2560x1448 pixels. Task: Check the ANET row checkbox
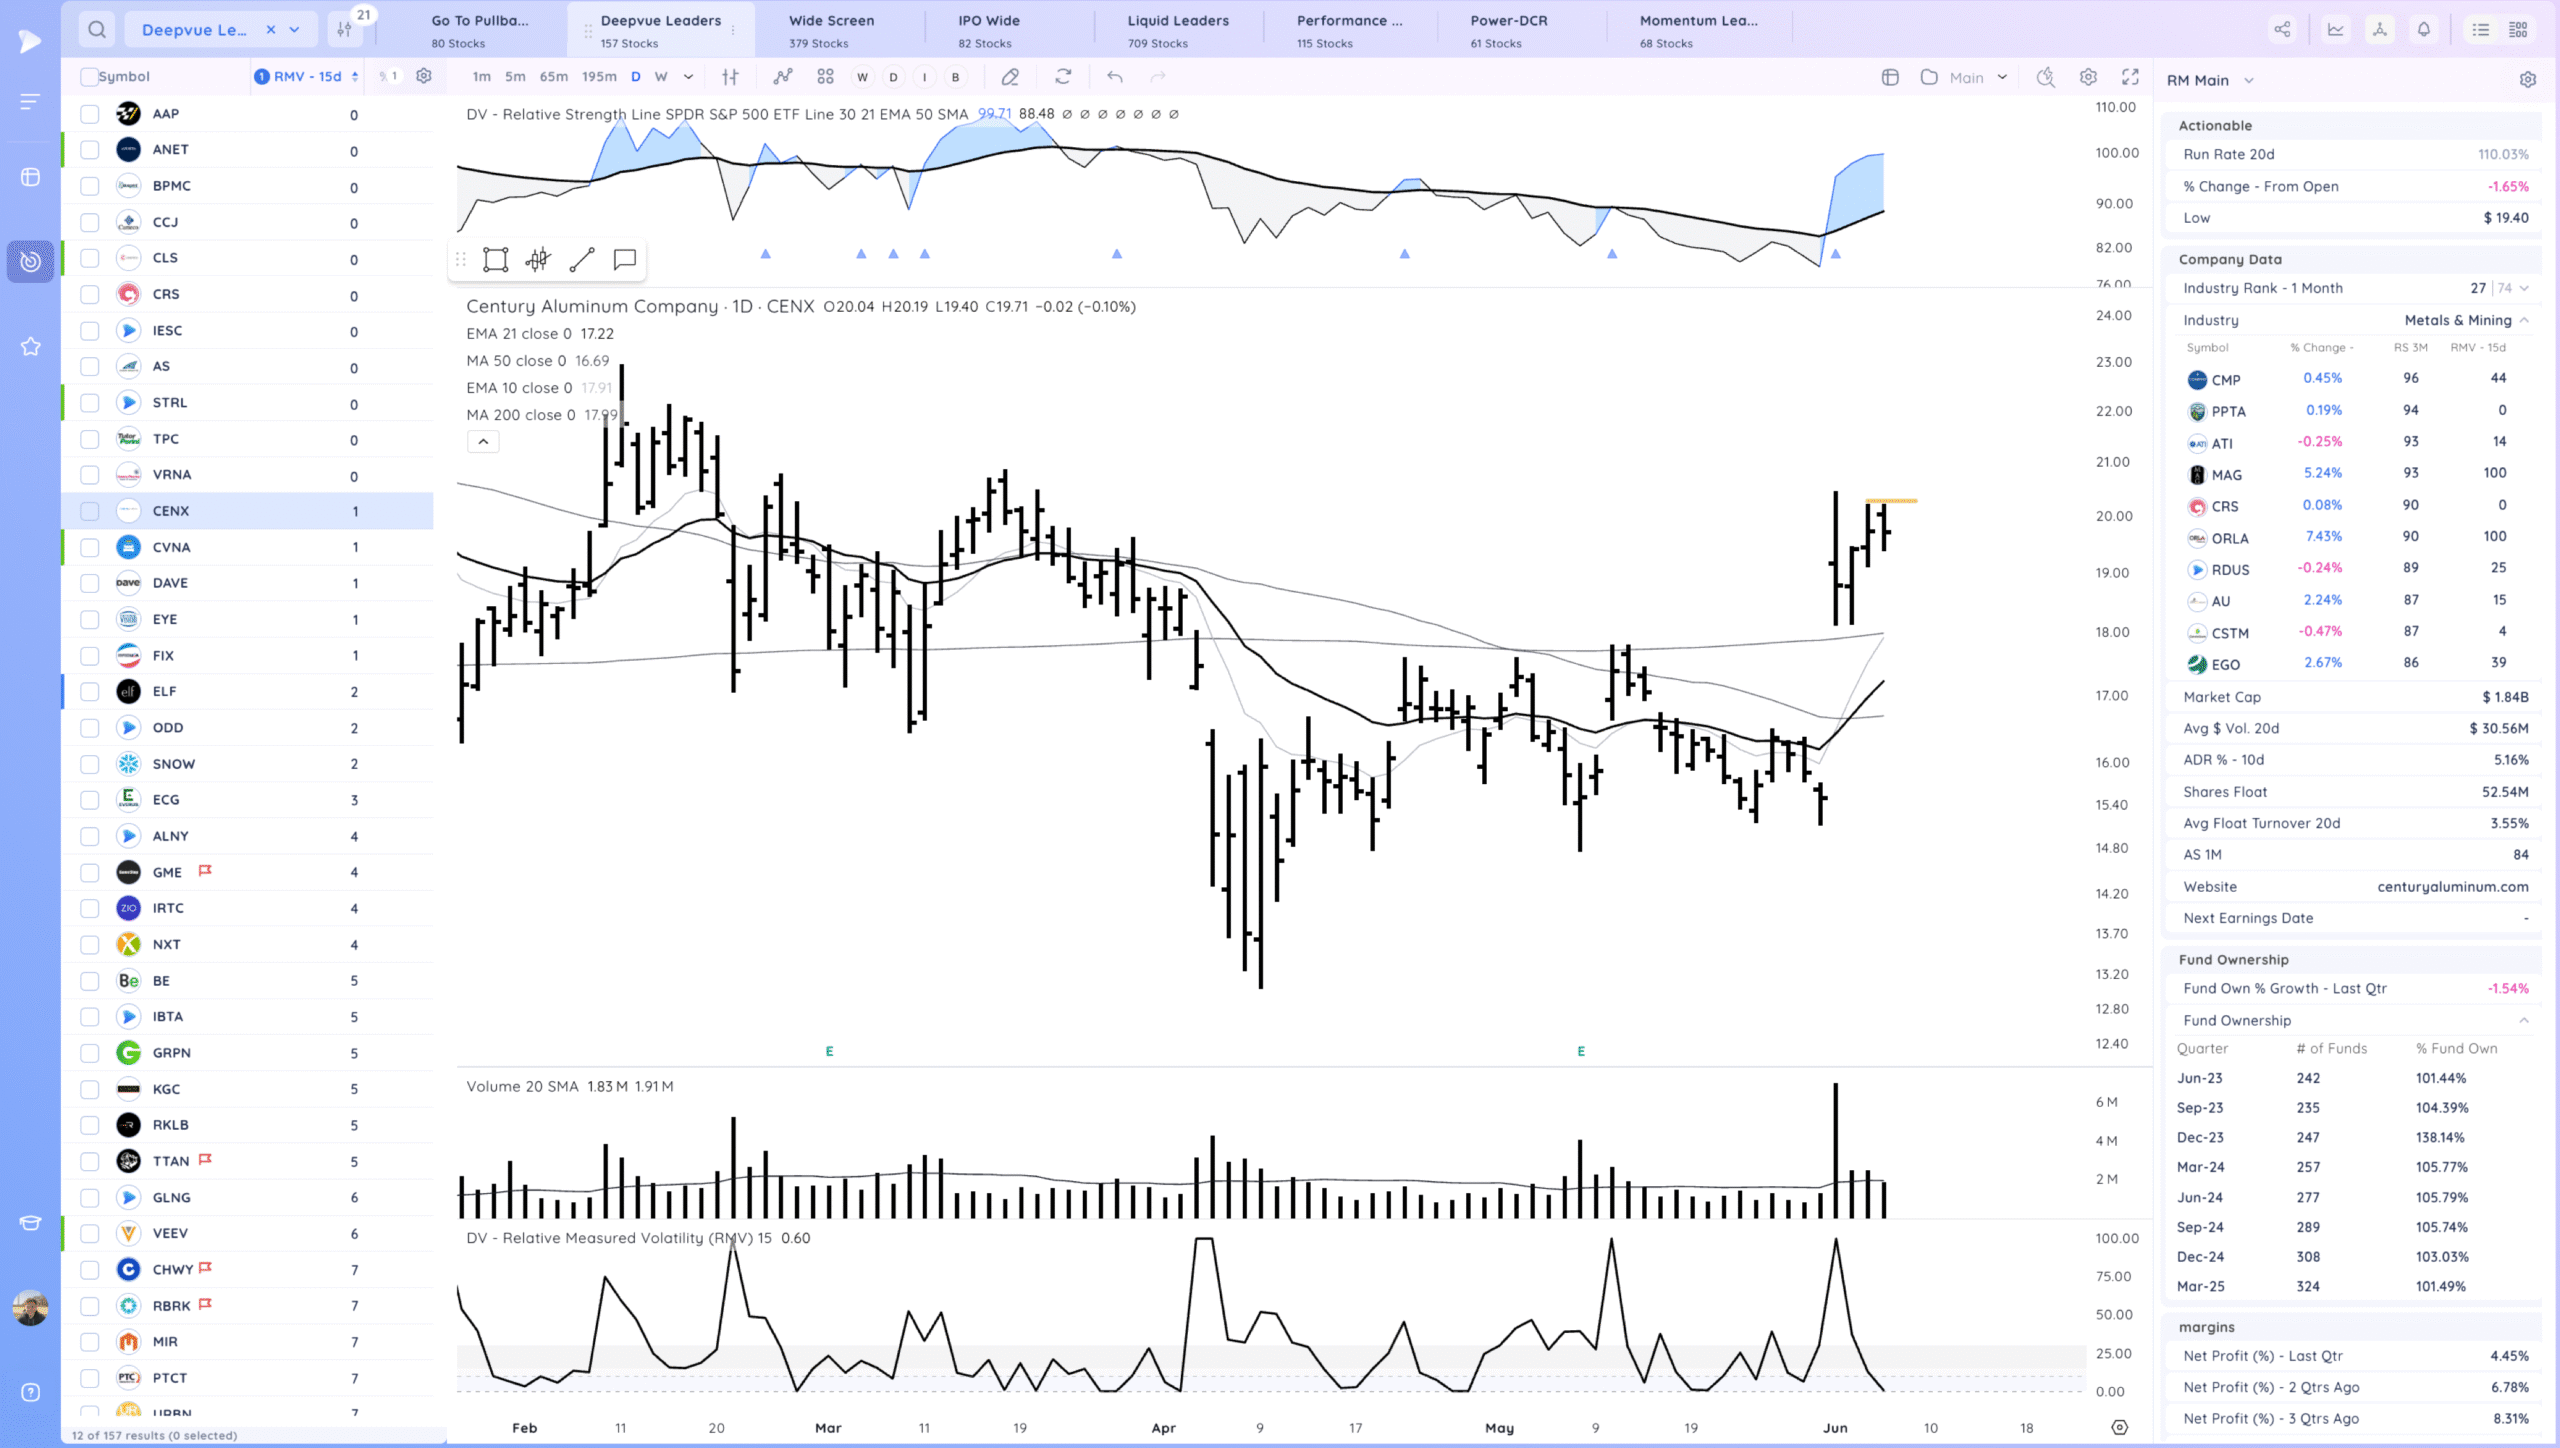(x=90, y=150)
